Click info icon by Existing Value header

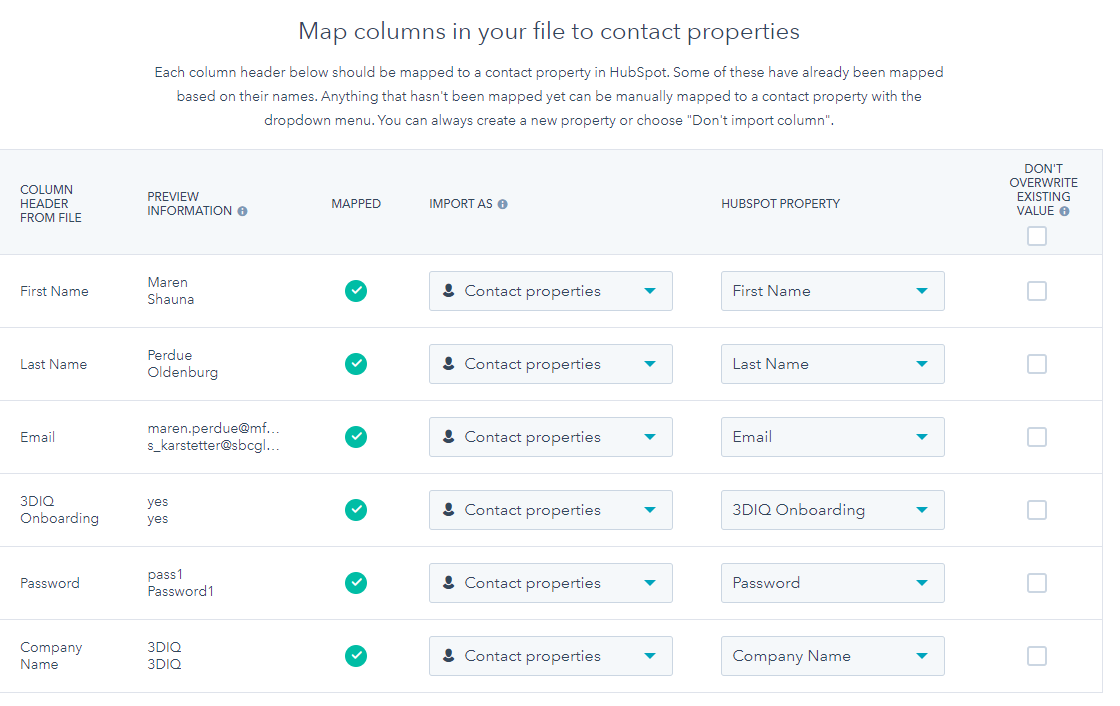1064,212
